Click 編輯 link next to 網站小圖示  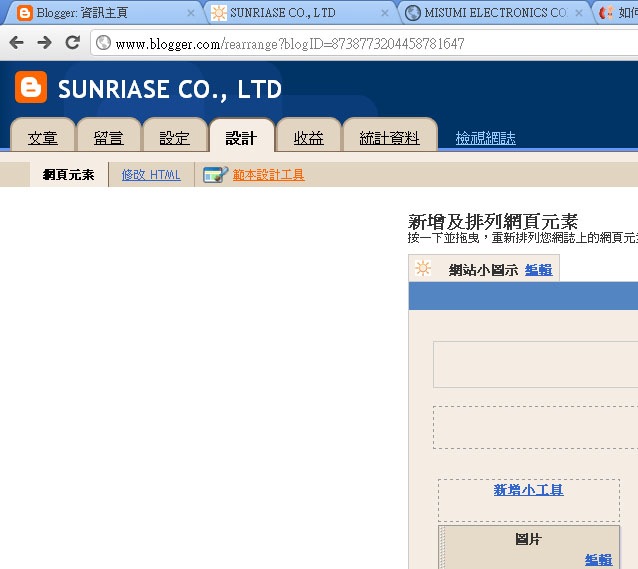tap(539, 269)
